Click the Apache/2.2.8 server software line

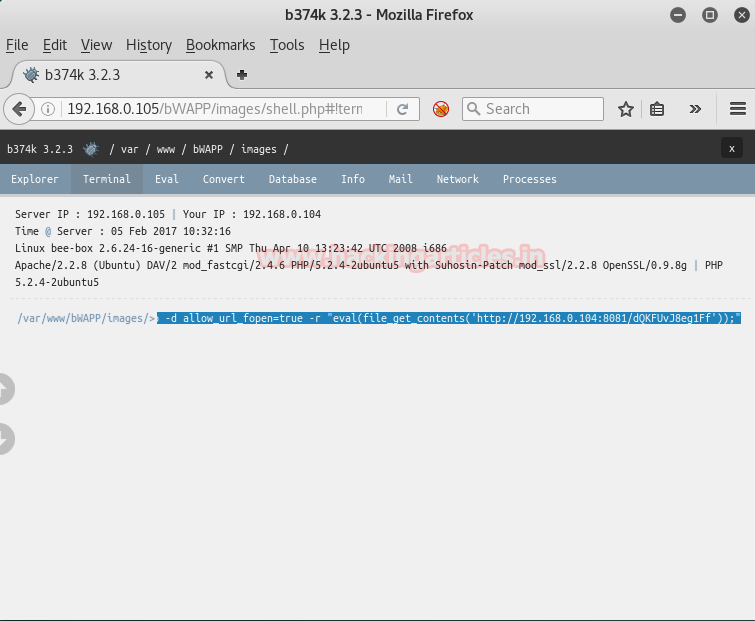[351, 265]
